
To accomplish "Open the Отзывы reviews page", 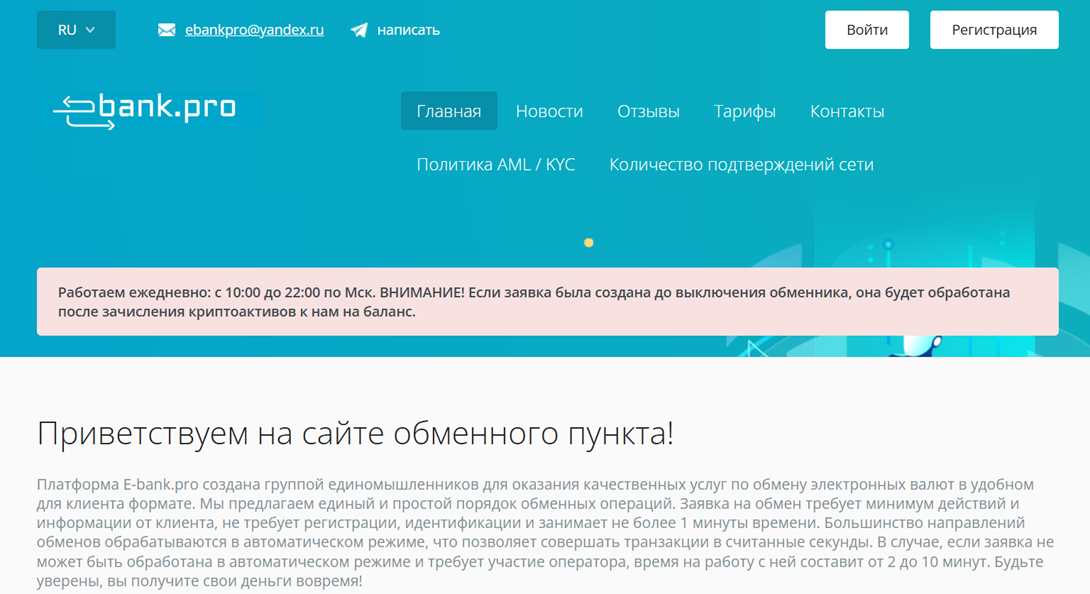I will (649, 111).
